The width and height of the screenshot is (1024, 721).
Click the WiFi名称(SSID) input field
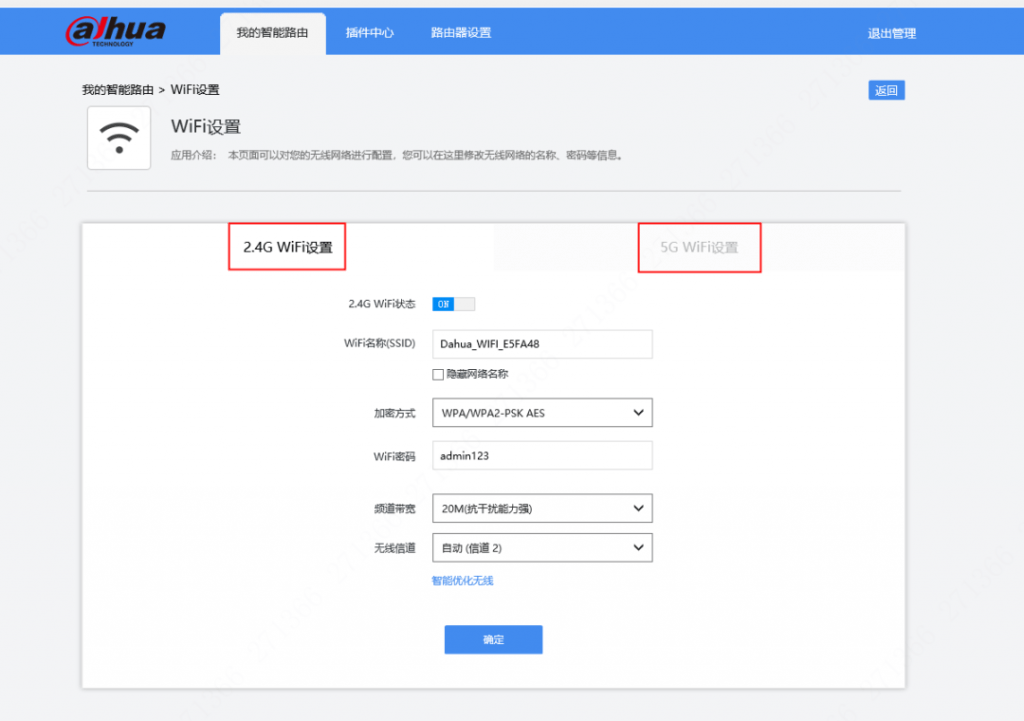click(x=541, y=343)
